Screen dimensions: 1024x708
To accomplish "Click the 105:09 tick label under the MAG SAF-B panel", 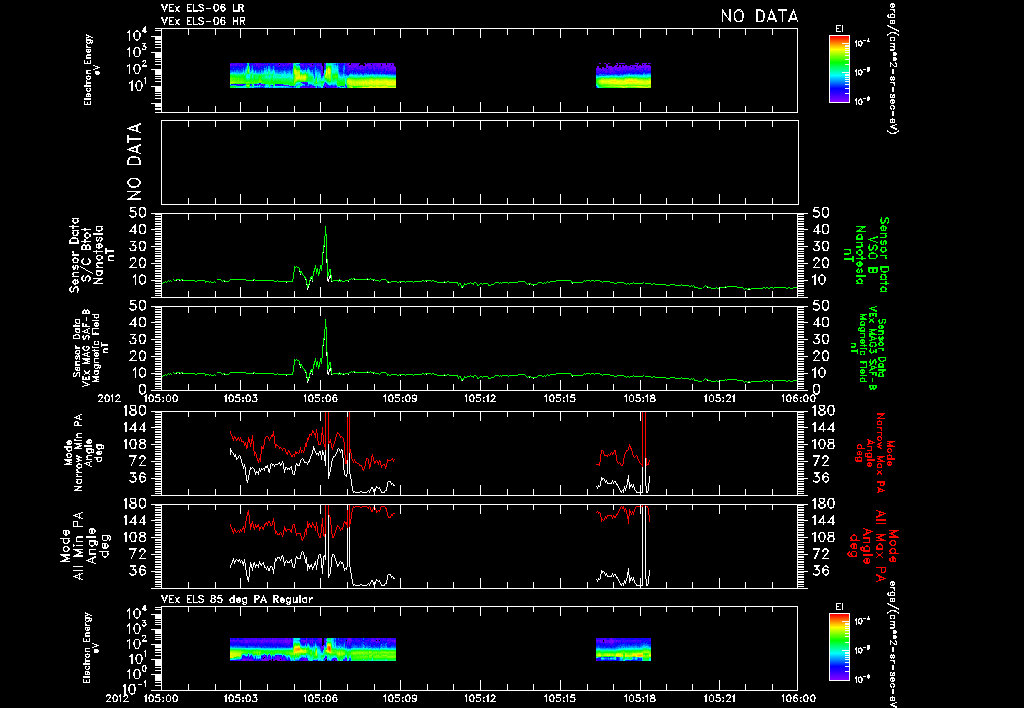I will pos(400,398).
